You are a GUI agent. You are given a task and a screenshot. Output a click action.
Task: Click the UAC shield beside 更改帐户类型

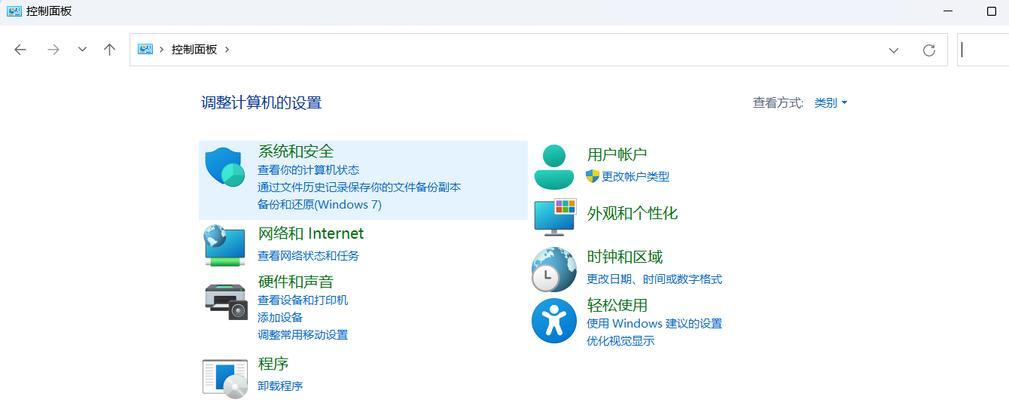tap(593, 176)
